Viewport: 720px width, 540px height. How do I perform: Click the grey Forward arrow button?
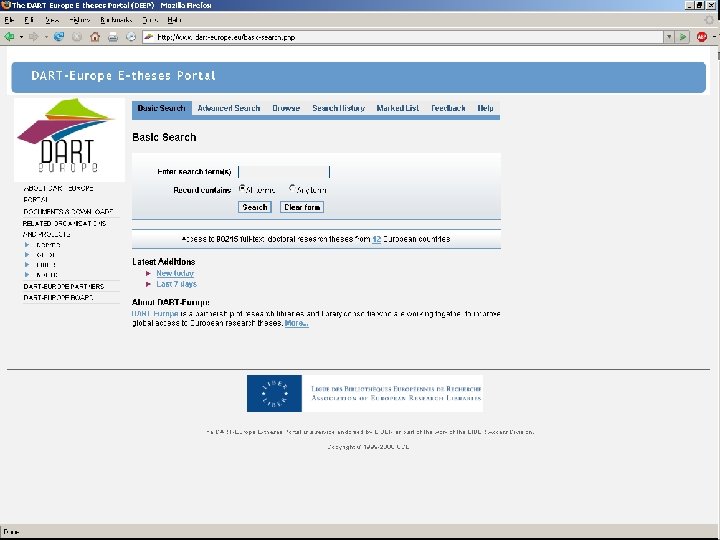click(x=33, y=37)
